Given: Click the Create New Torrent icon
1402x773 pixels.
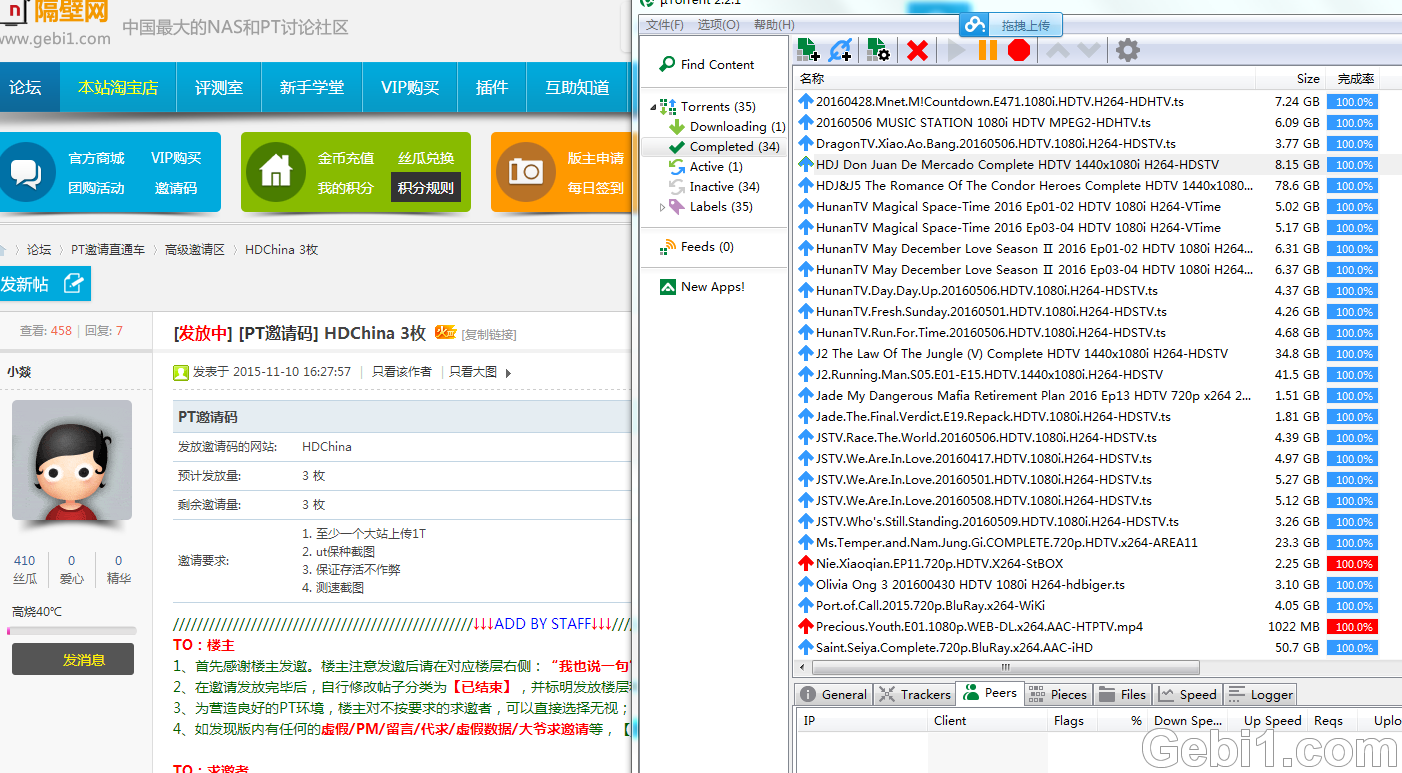Looking at the screenshot, I should click(878, 50).
